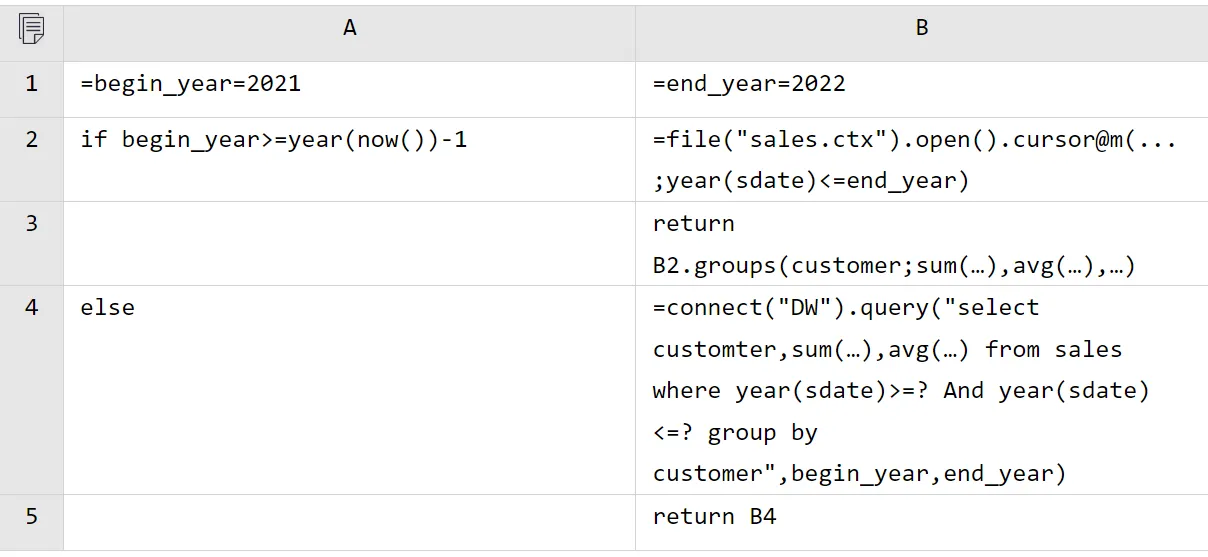Select cell B3 with return B2.groups

(x=921, y=243)
